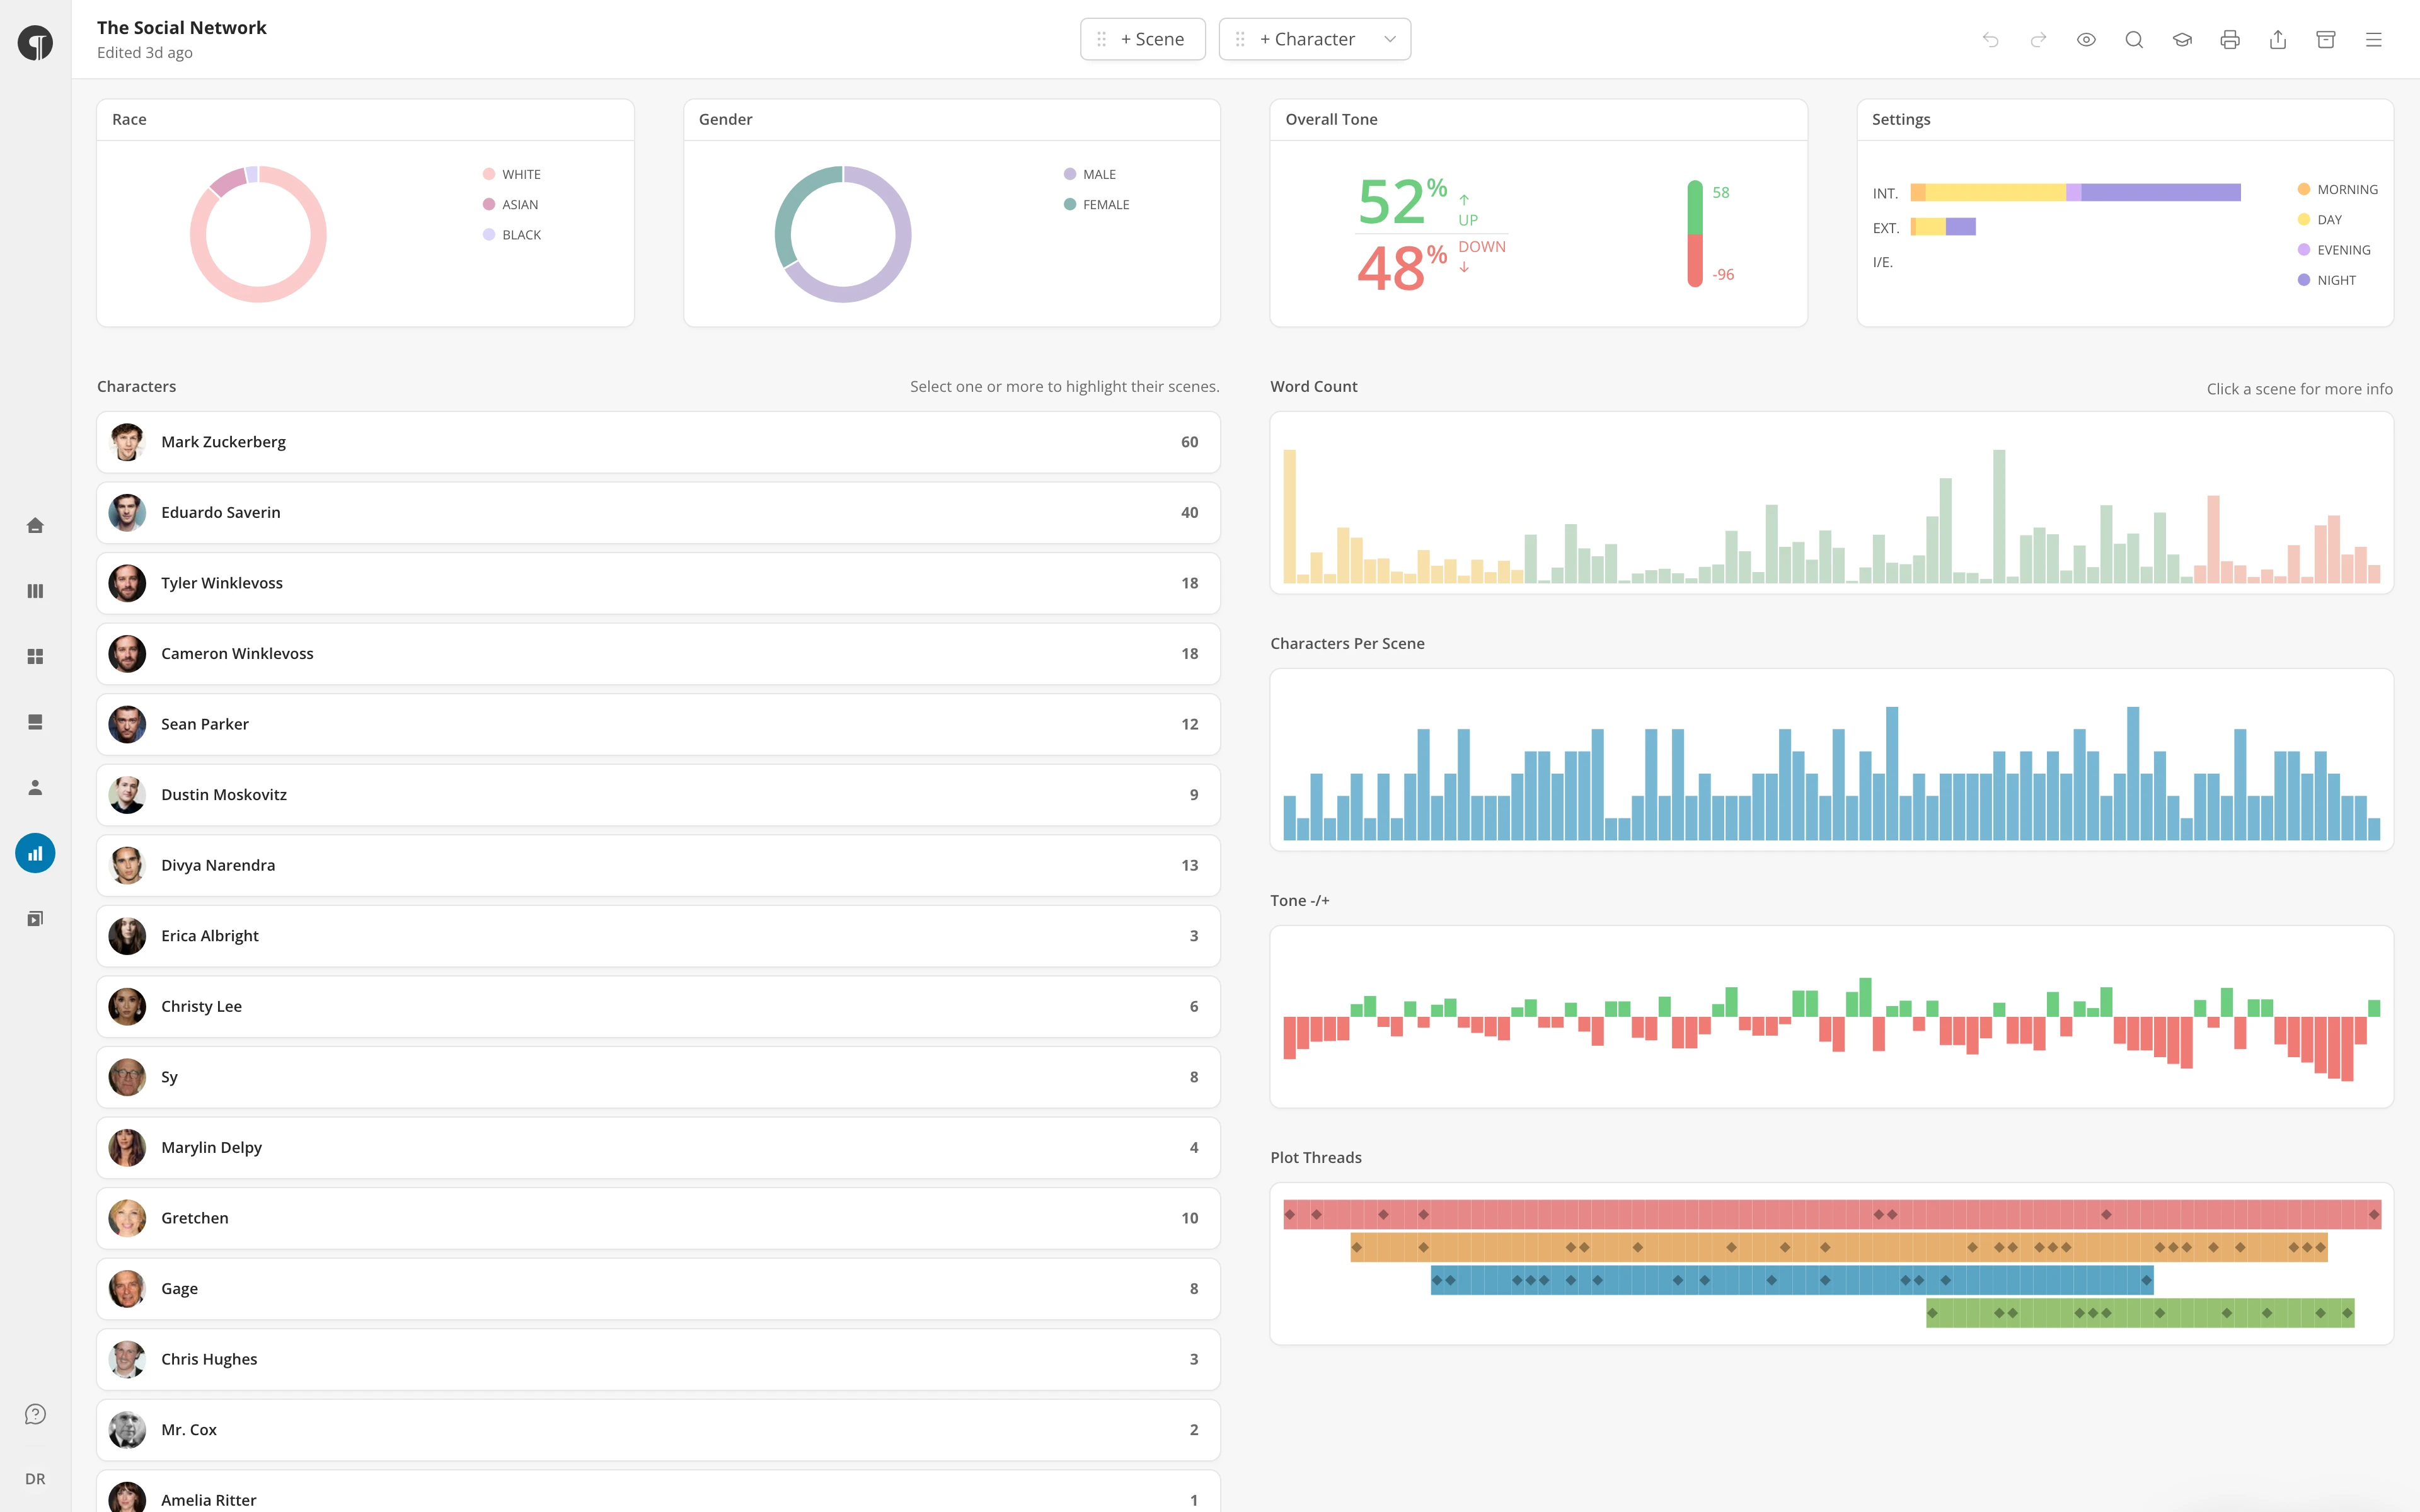Click FEMALE legend swatch in Gender
Image resolution: width=2420 pixels, height=1512 pixels.
1070,204
